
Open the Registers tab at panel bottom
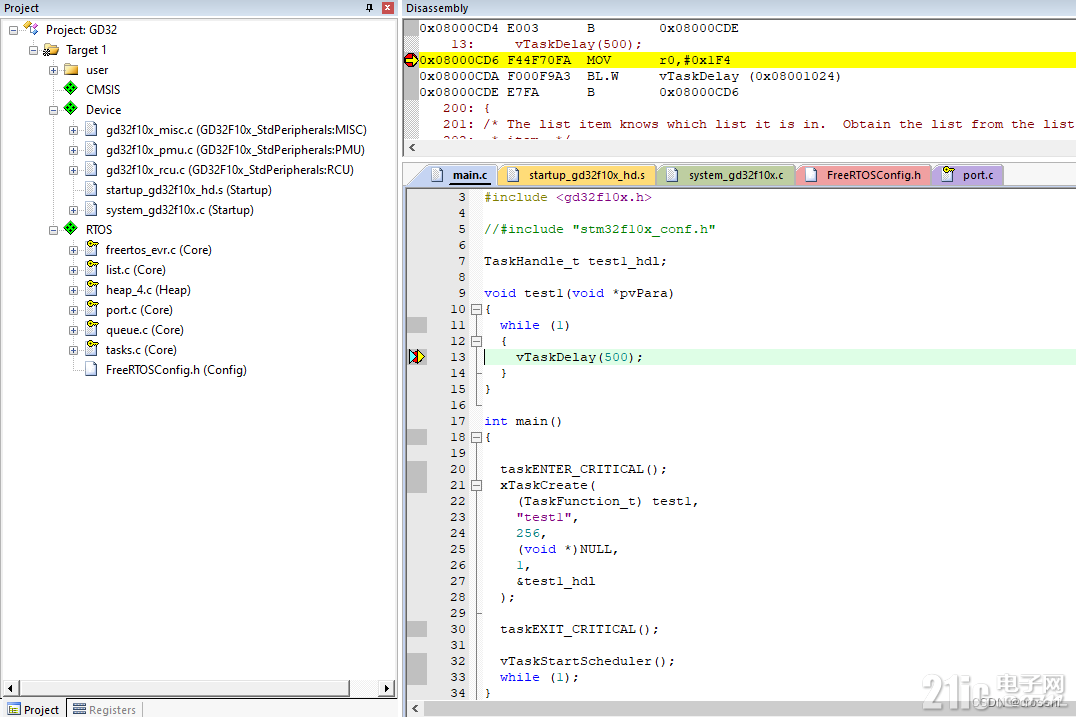coord(105,709)
